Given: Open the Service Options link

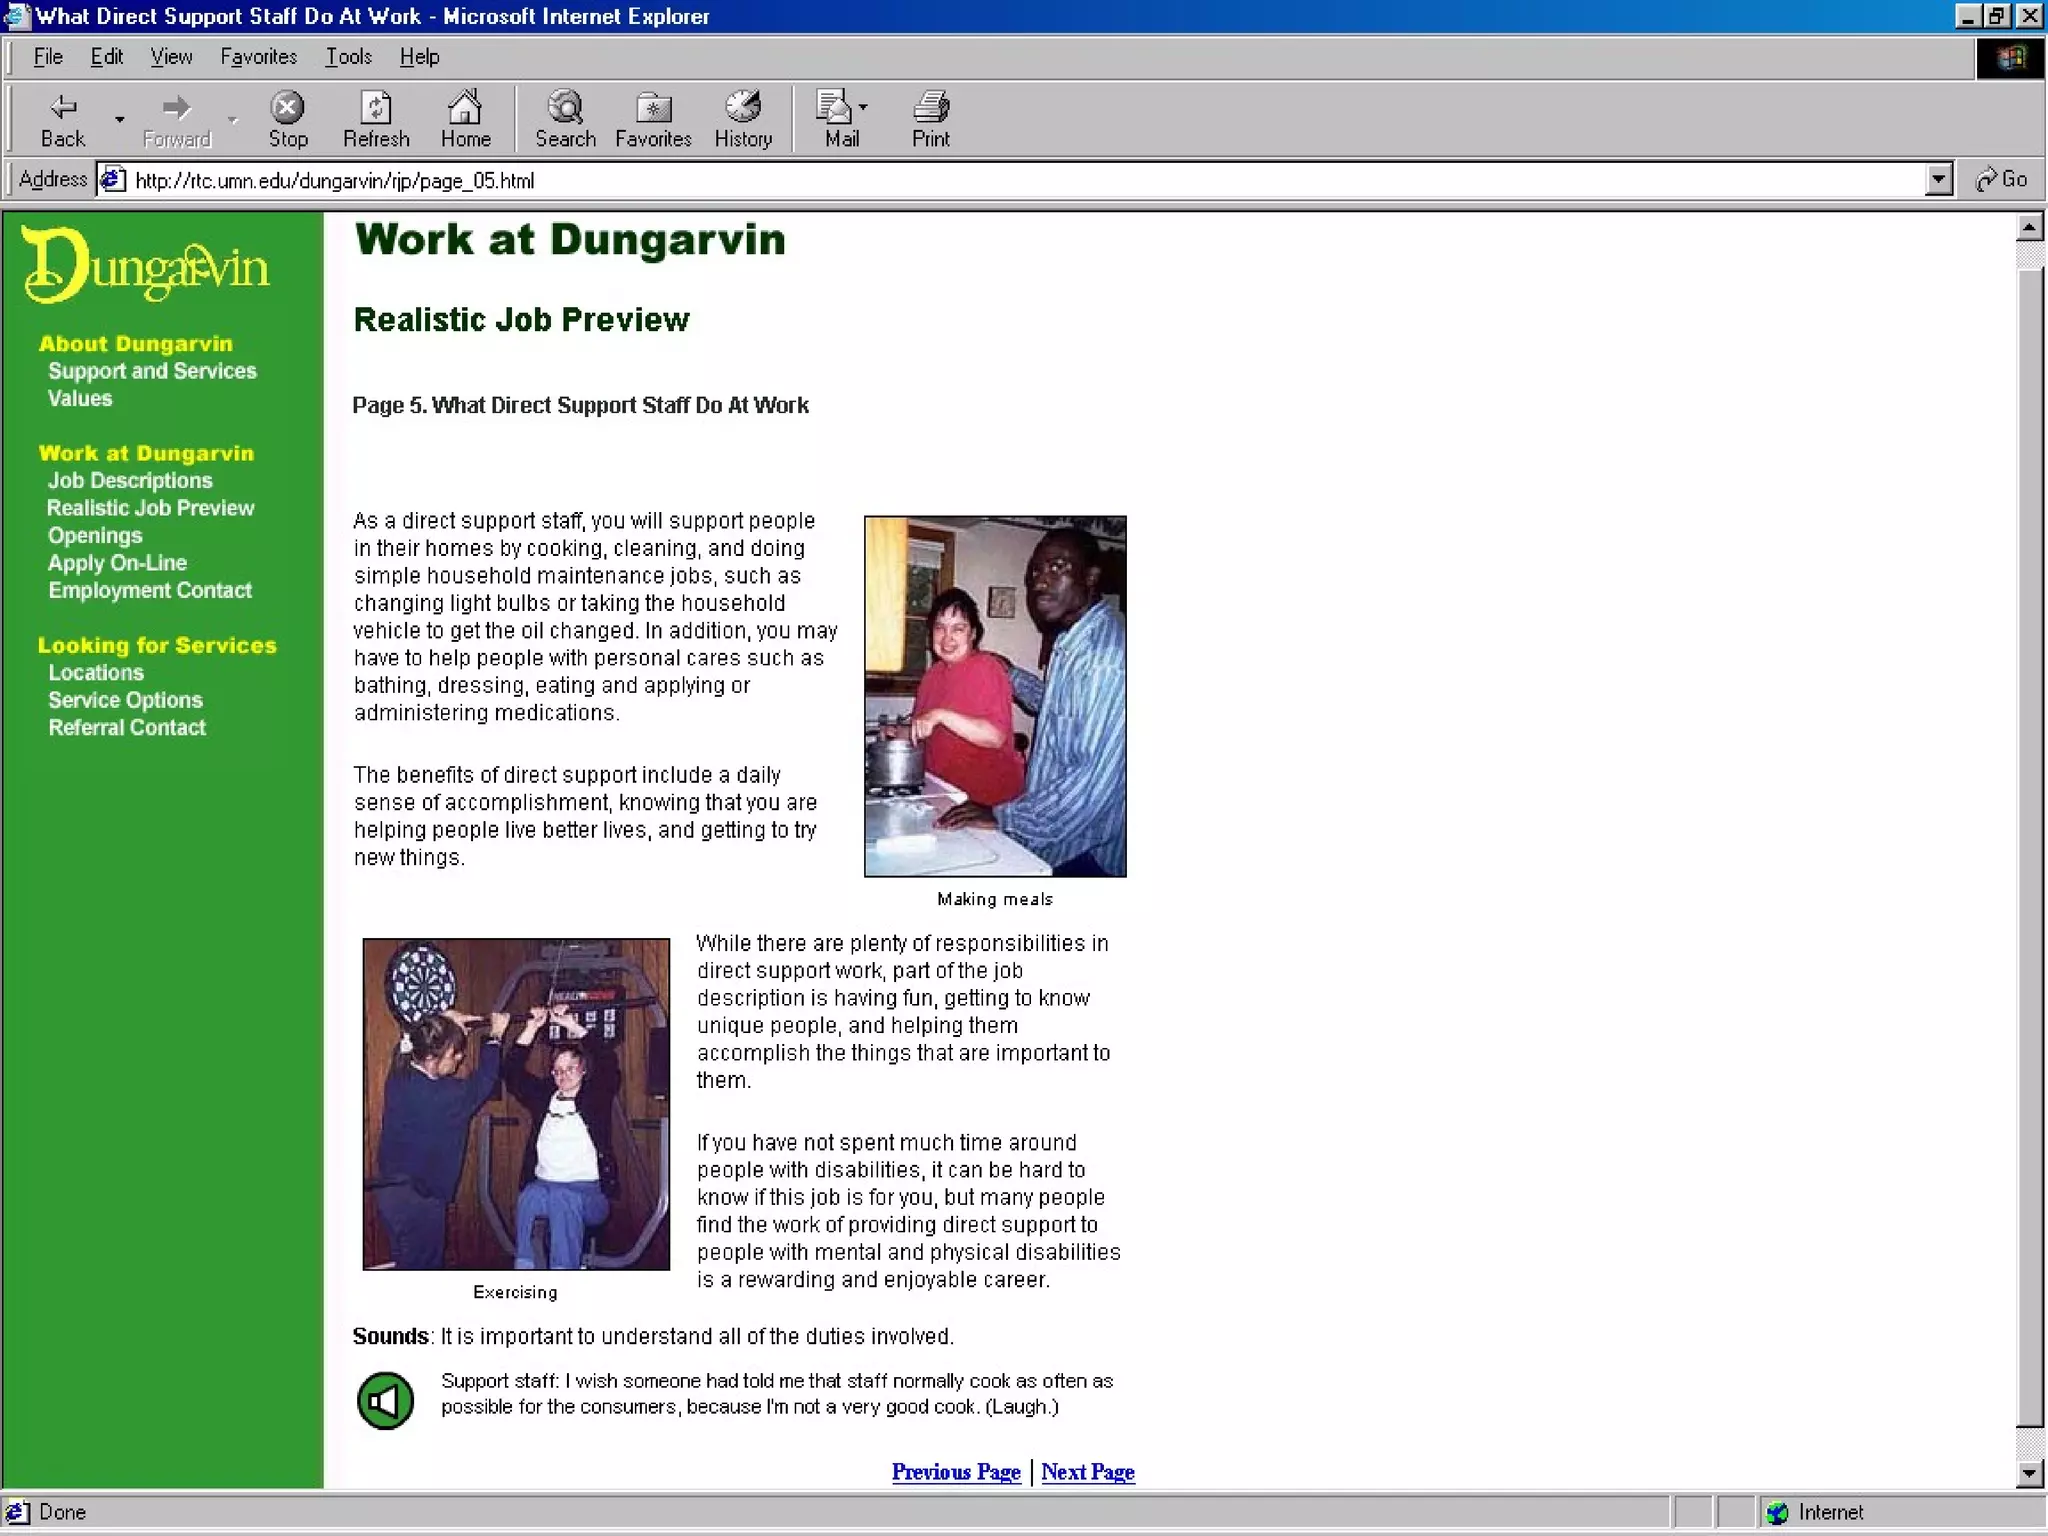Looking at the screenshot, I should click(125, 700).
